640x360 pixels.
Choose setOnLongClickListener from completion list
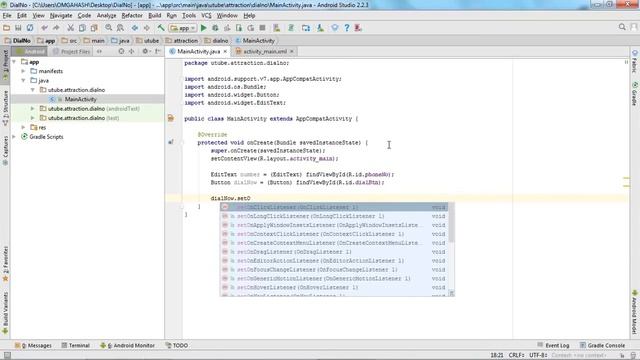pyautogui.click(x=334, y=216)
